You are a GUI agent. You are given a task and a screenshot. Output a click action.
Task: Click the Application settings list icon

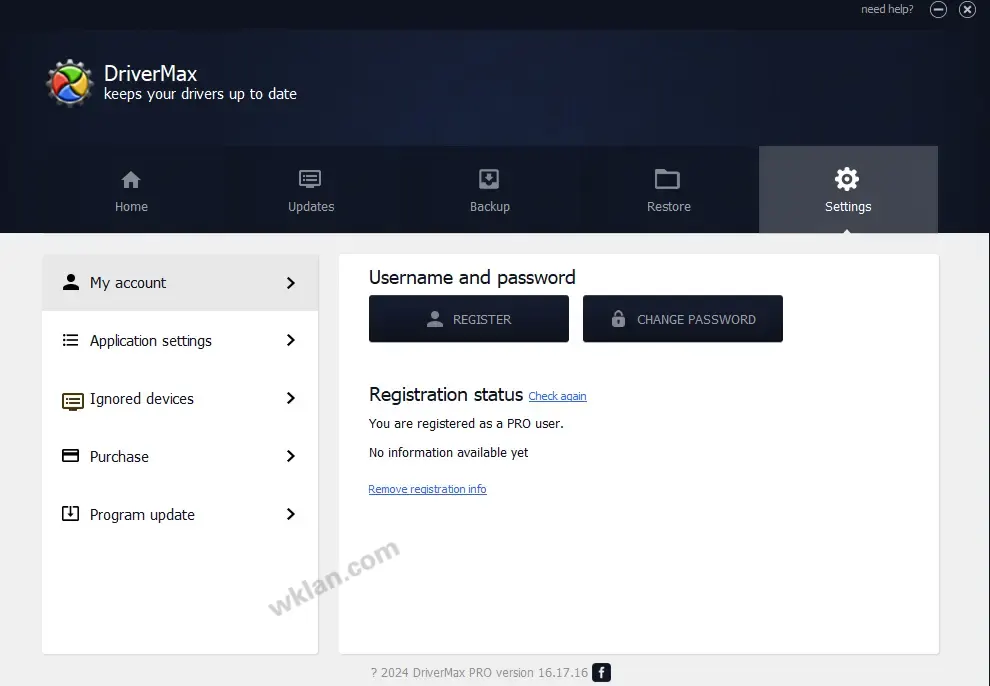(71, 340)
